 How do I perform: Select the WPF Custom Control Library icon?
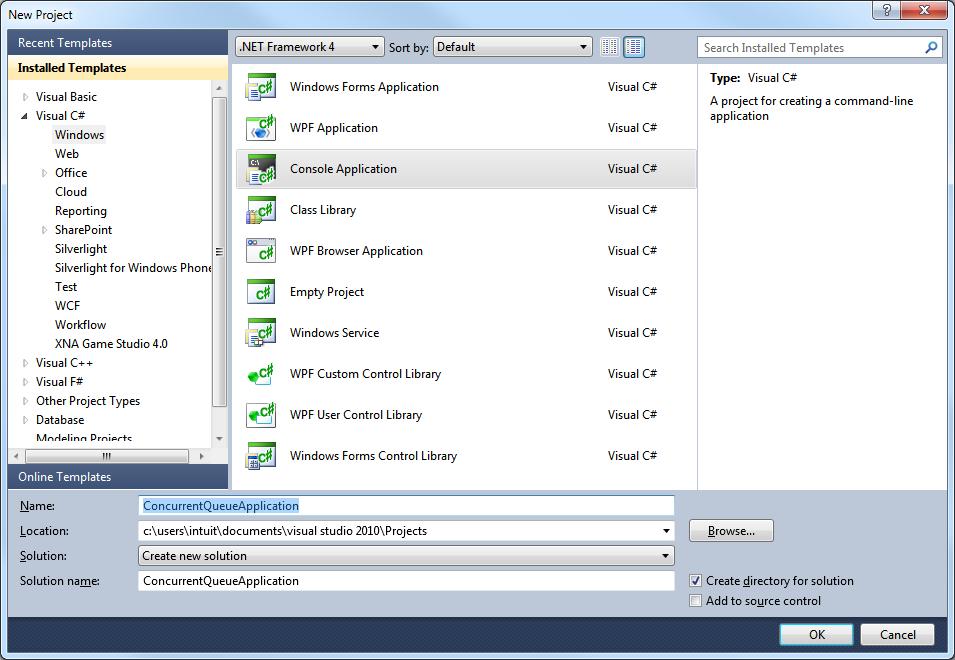(x=261, y=374)
